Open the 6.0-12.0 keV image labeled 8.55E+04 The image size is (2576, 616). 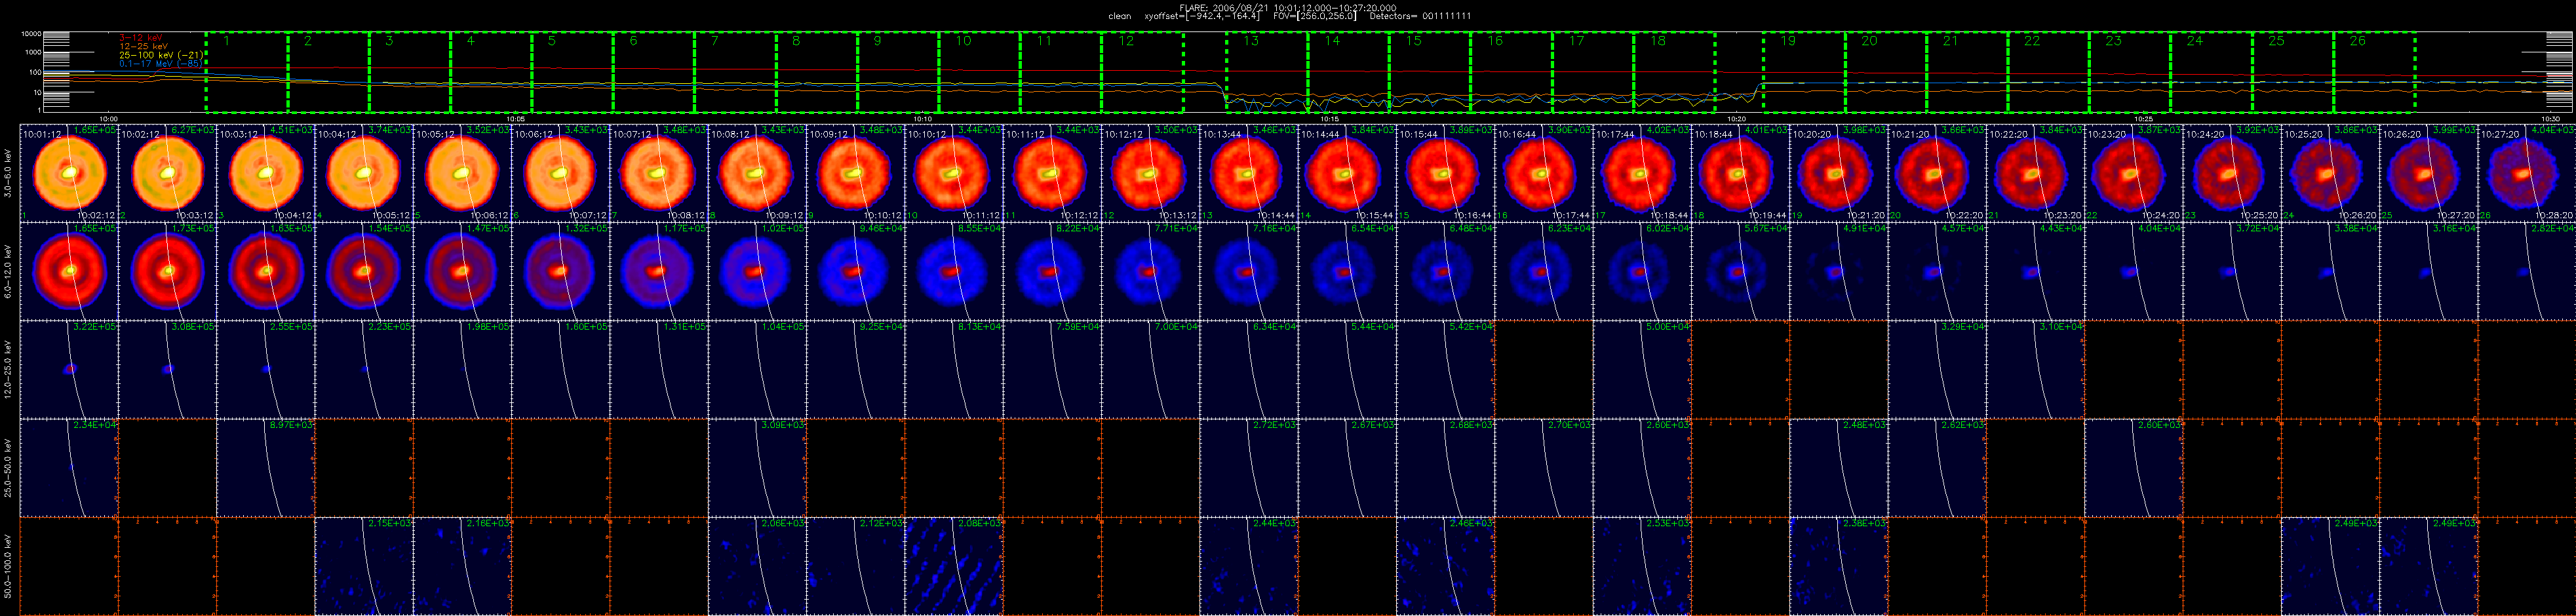tap(954, 270)
